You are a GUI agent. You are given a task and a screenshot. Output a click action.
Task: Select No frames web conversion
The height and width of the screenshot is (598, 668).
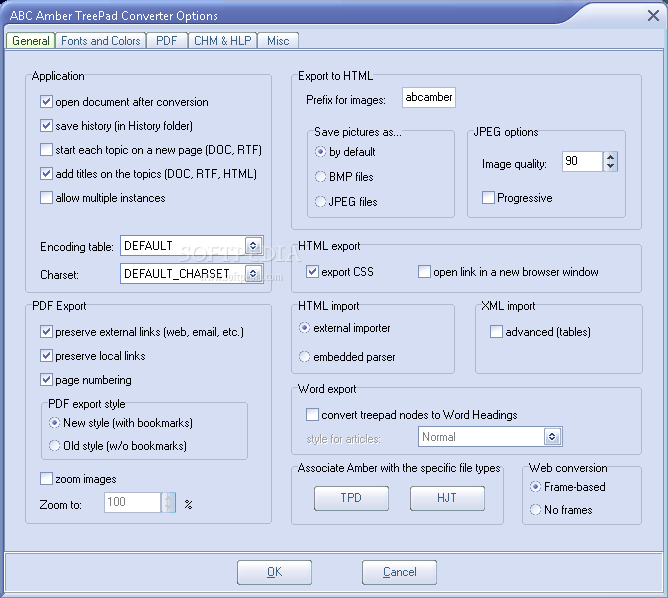coord(535,509)
